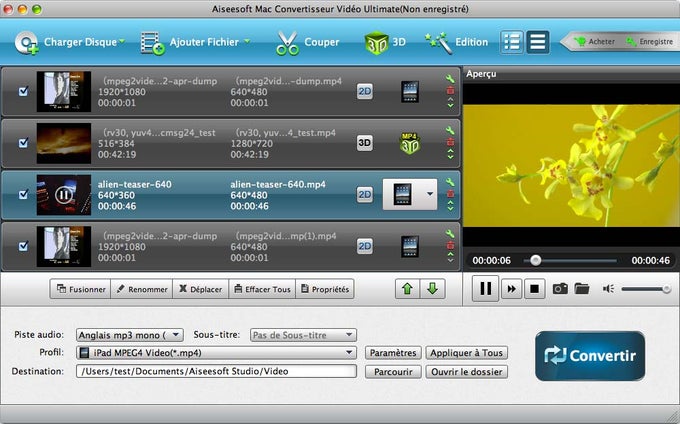Viewport: 680px width, 424px height.
Task: Click the Effacer Tous button
Action: tap(262, 289)
